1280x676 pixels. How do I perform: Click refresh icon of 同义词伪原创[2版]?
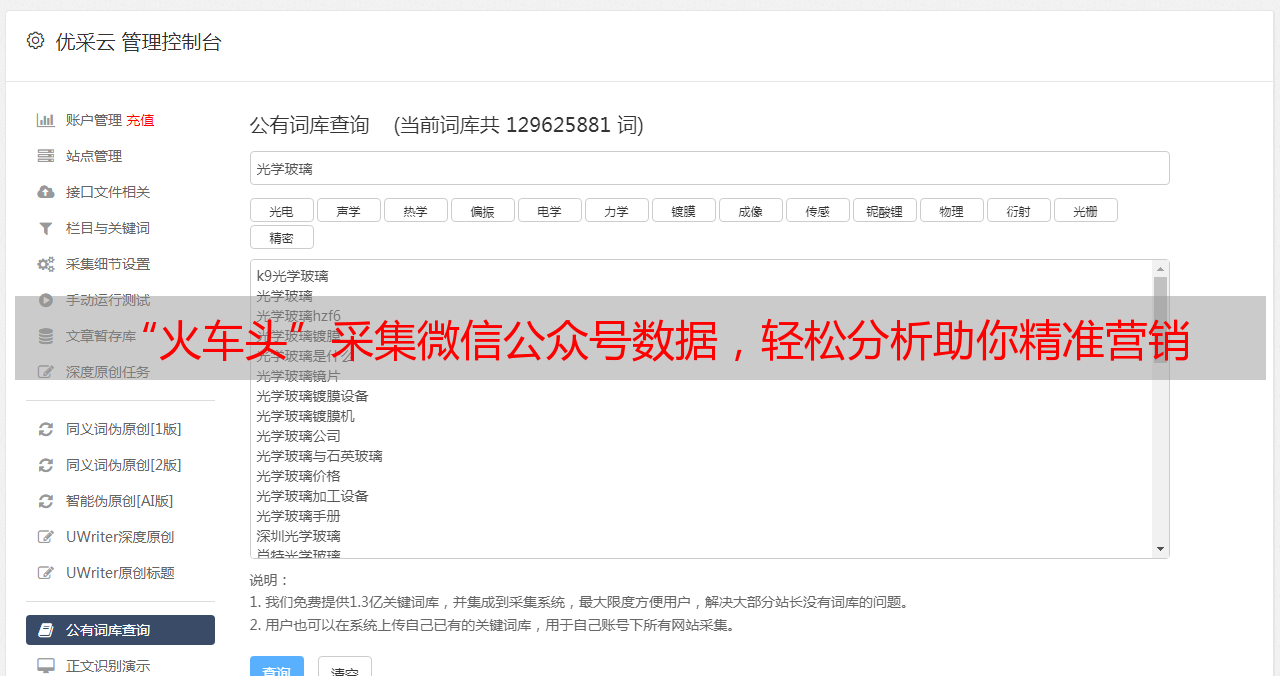click(46, 465)
